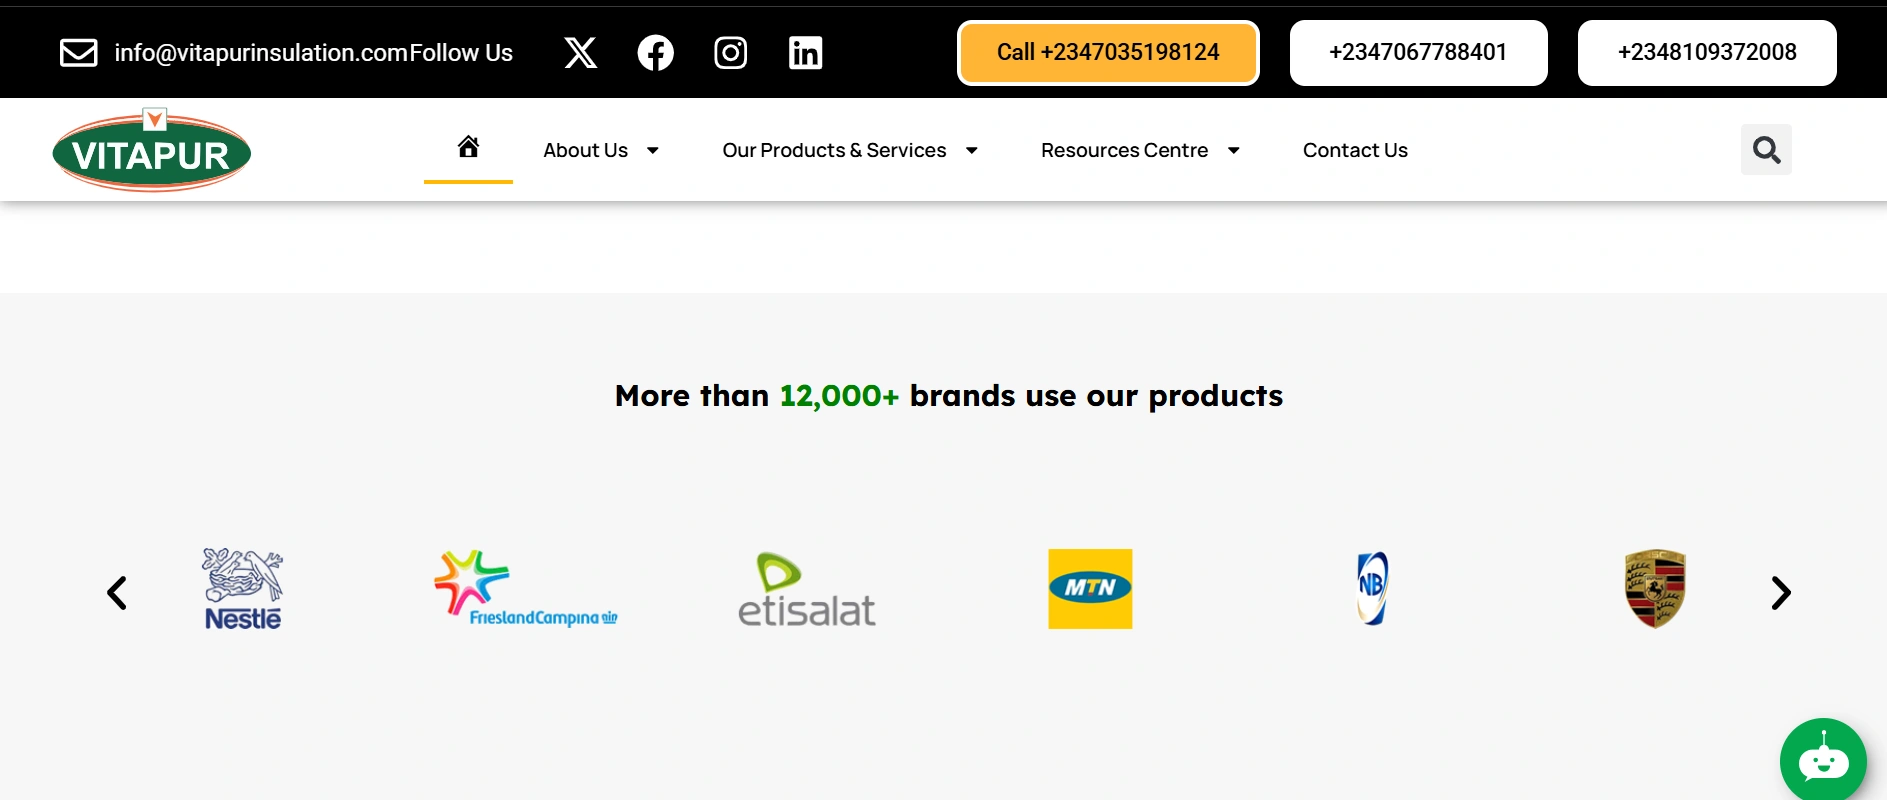Click the X (Twitter) social icon

(x=580, y=53)
